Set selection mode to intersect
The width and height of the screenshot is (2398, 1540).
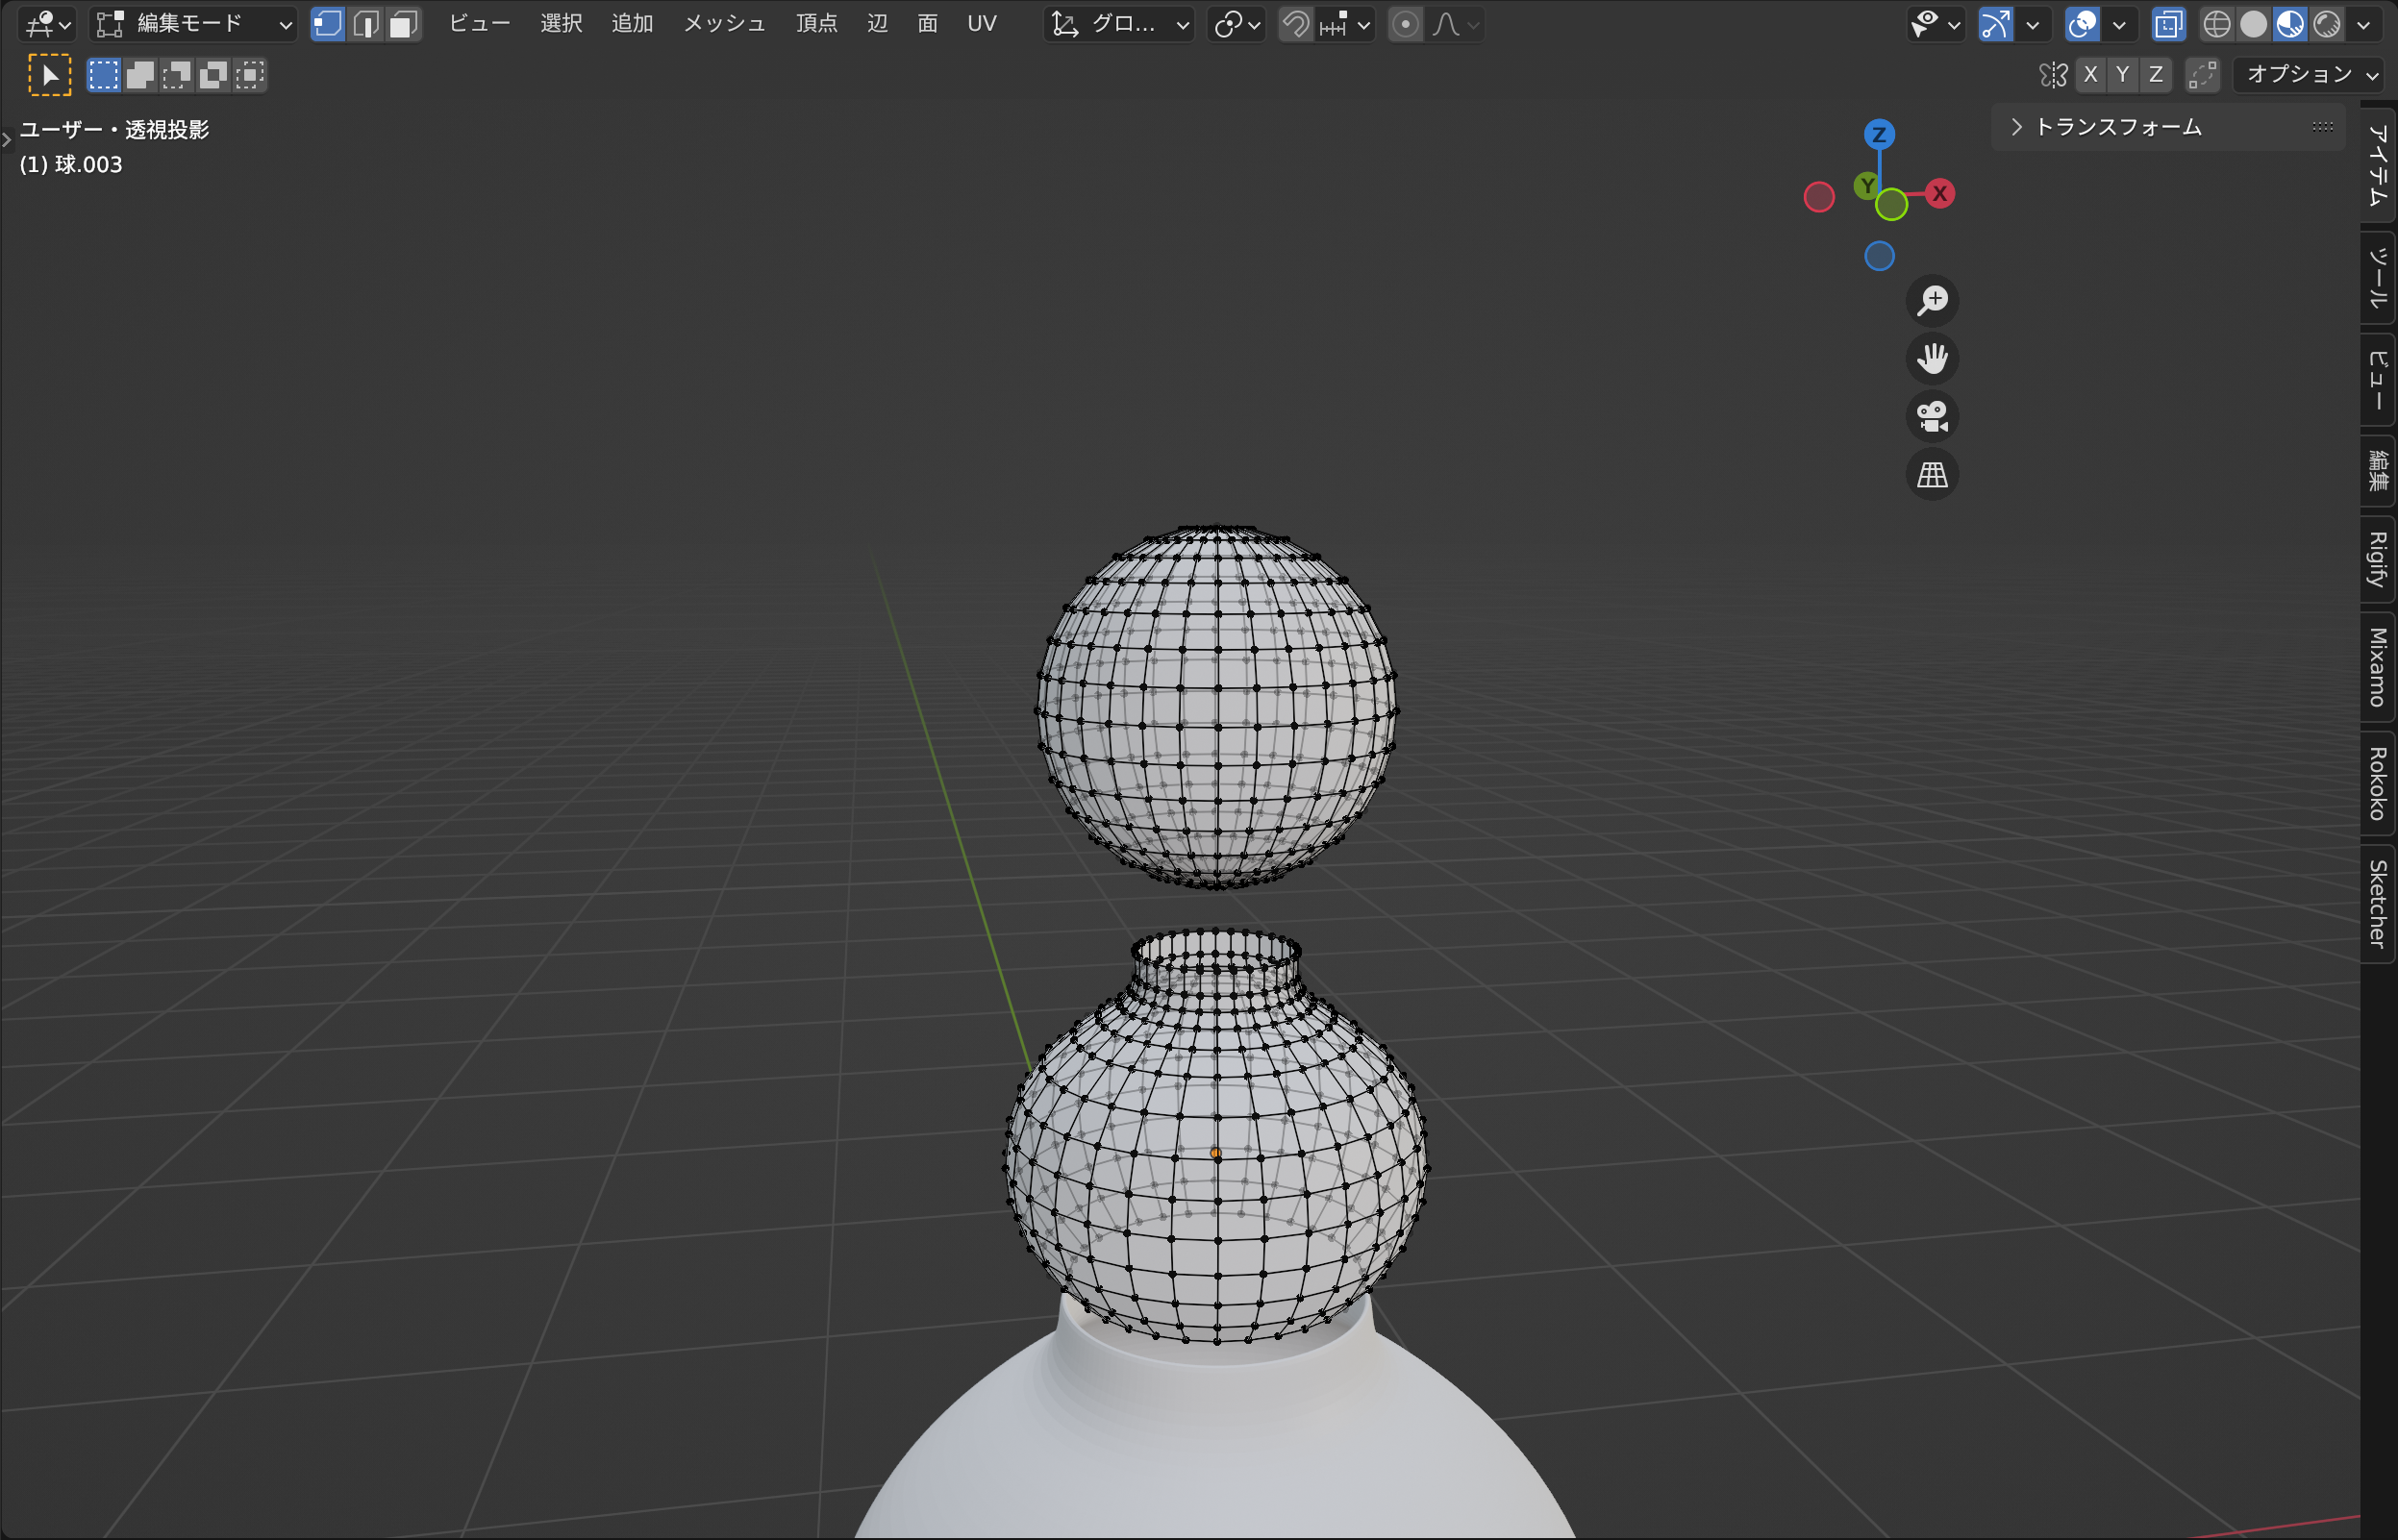click(250, 75)
